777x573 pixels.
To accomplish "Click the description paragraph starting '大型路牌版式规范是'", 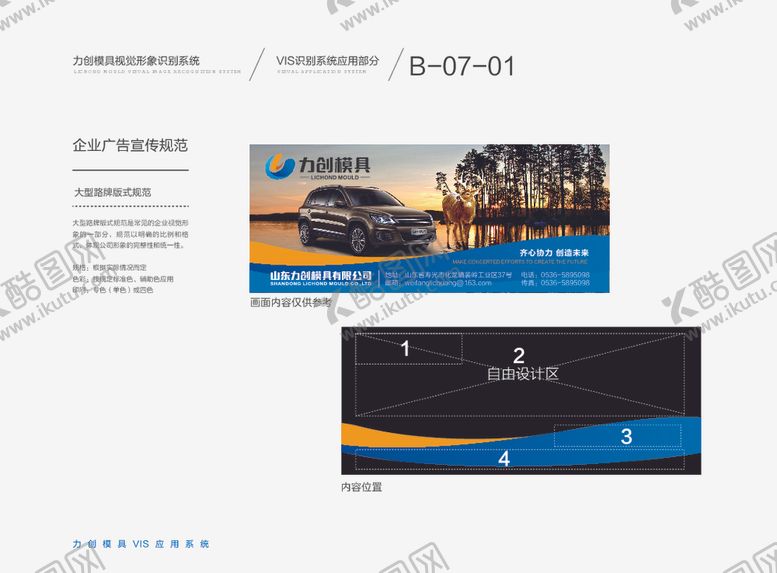I will pos(130,234).
